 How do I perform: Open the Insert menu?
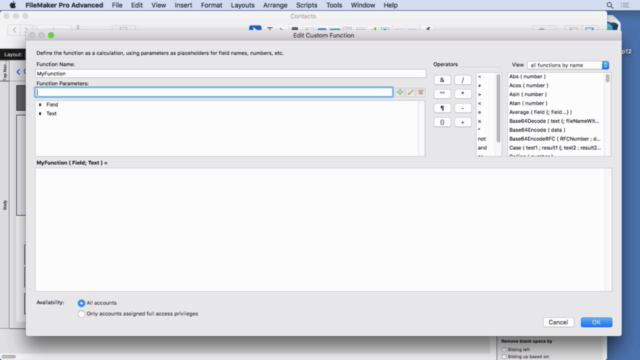183,5
